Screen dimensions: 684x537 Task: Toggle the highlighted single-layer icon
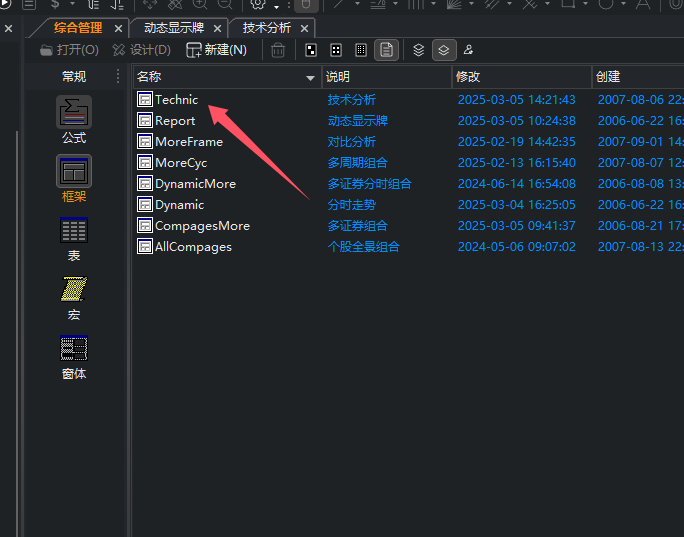click(x=444, y=50)
